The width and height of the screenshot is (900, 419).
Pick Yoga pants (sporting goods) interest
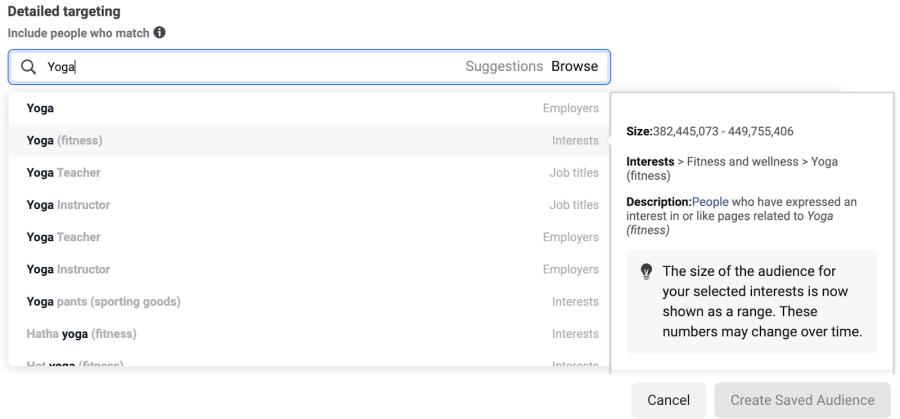[309, 301]
